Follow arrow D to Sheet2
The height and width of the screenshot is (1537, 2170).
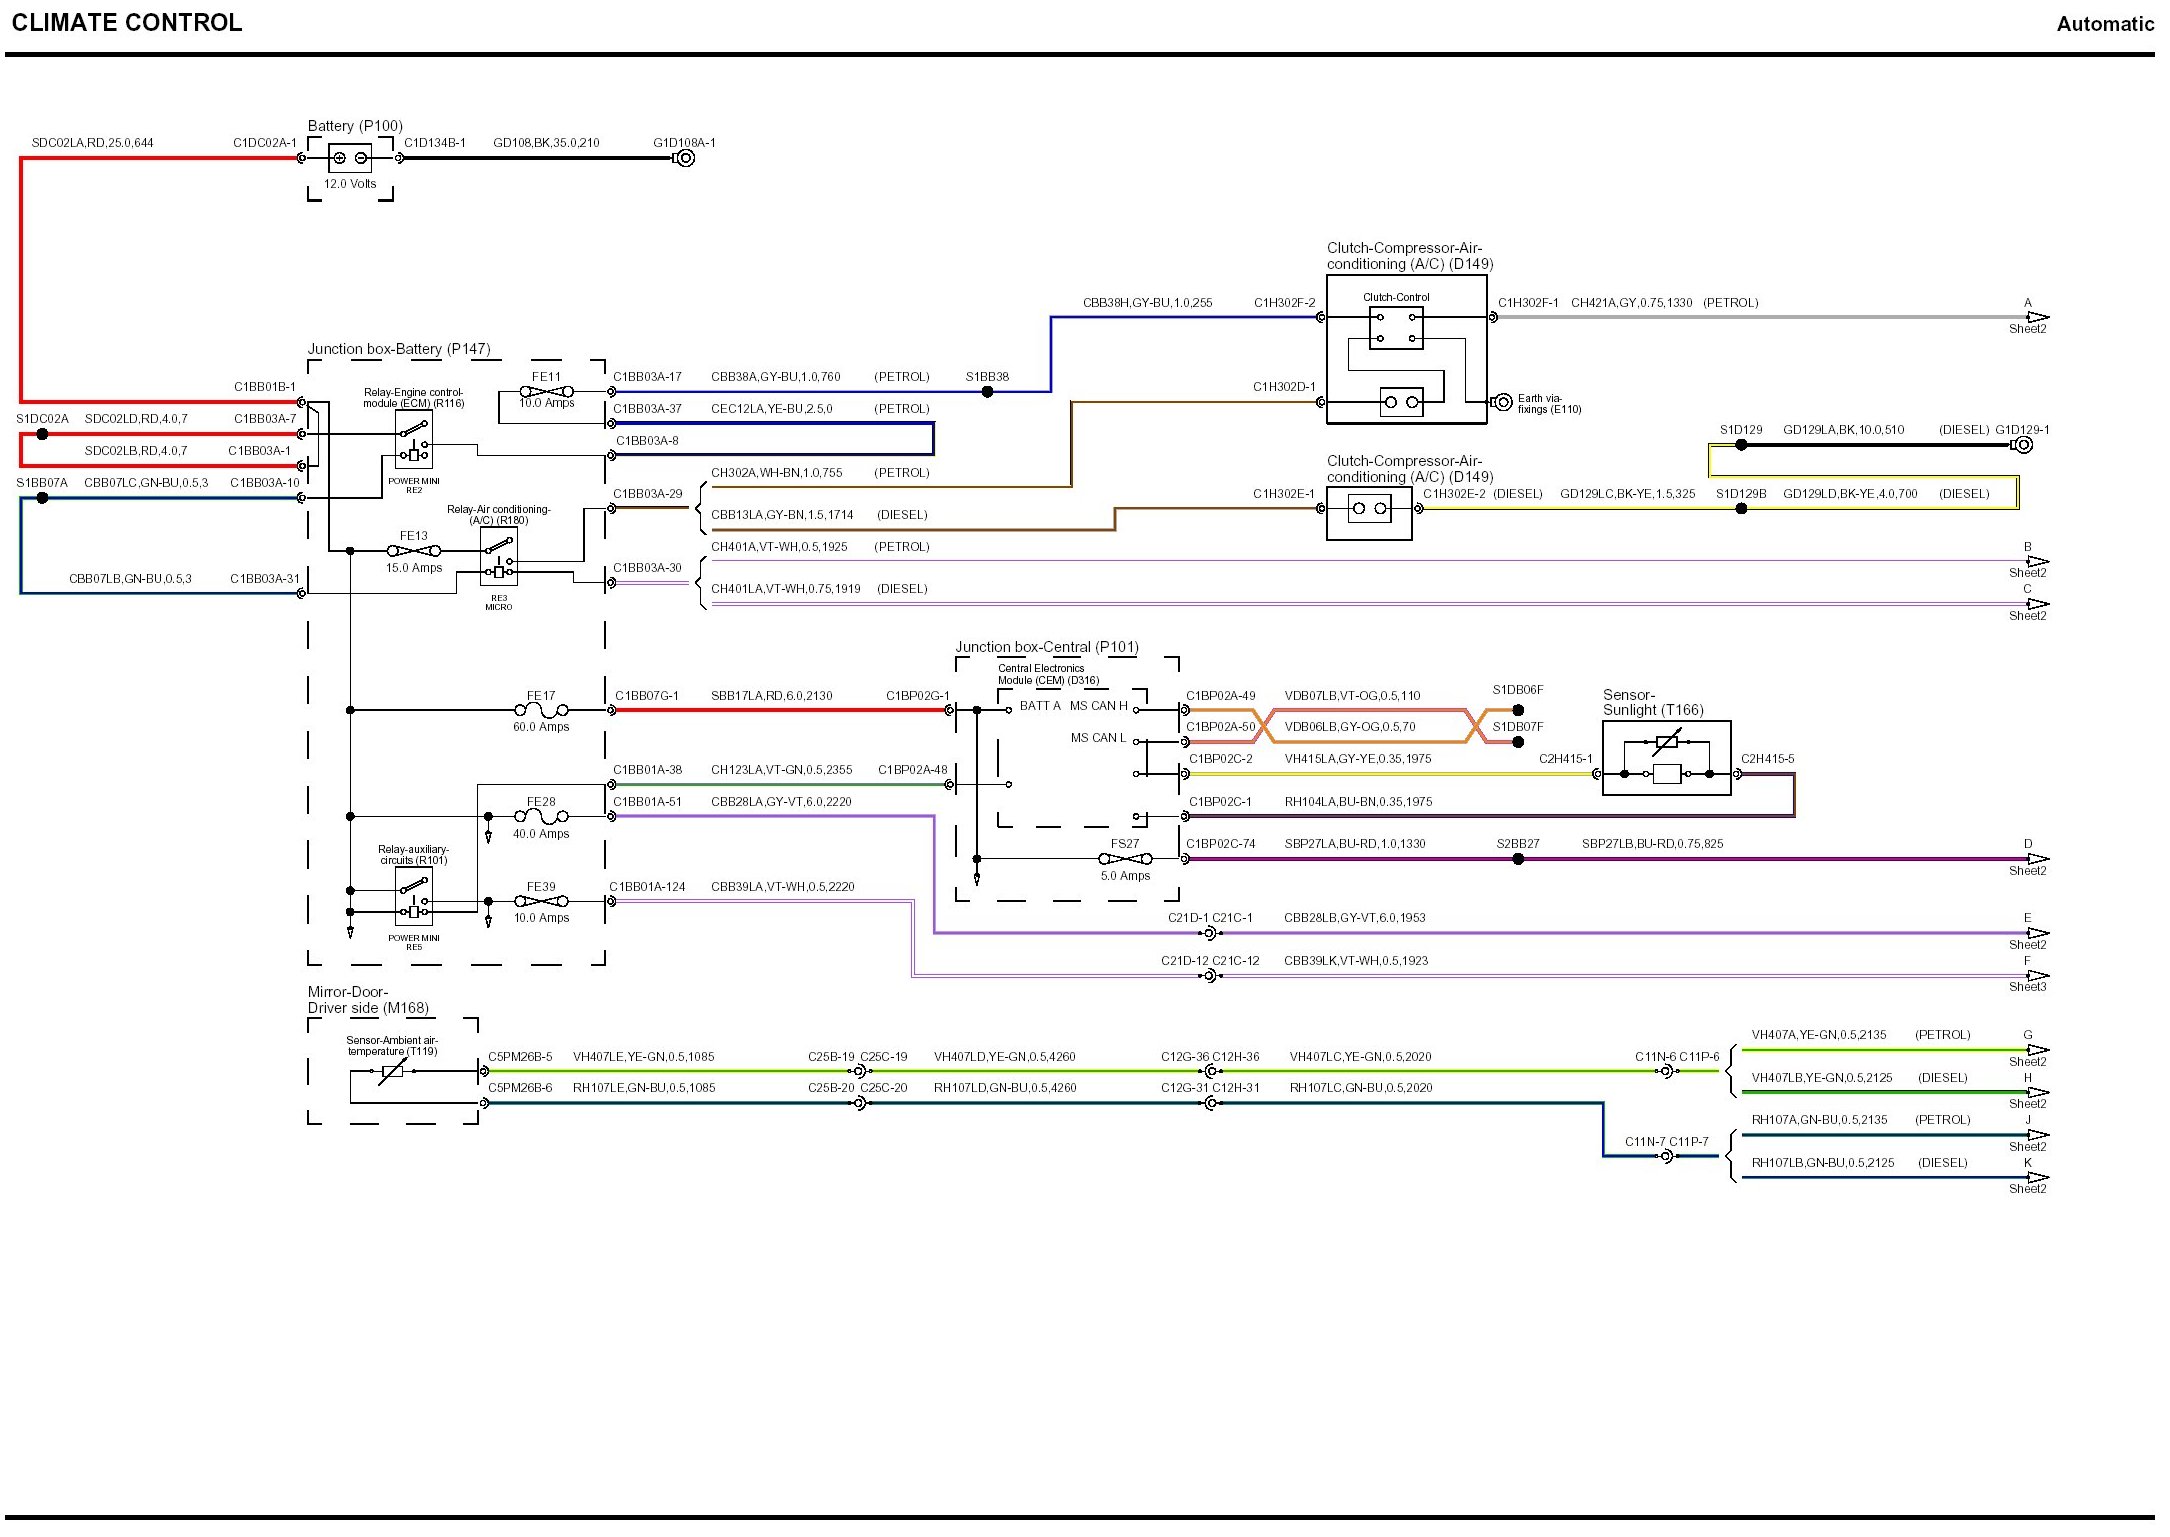2037,859
